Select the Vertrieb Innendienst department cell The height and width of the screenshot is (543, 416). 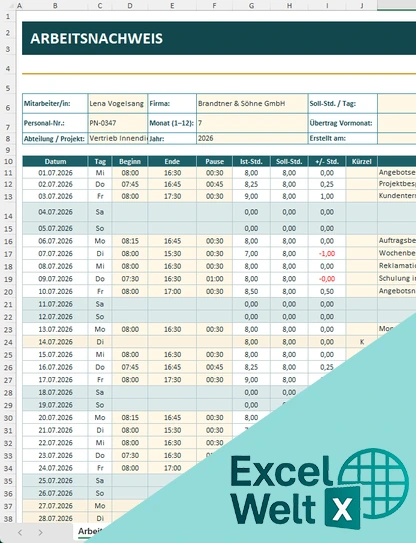(118, 138)
